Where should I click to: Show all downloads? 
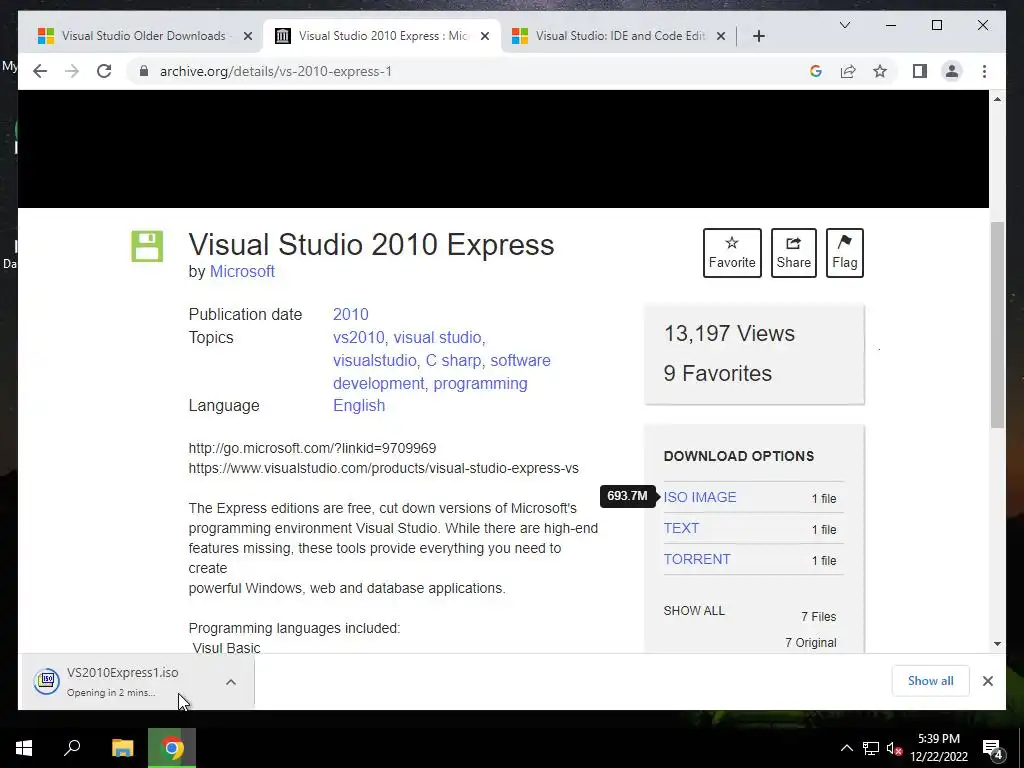point(930,681)
